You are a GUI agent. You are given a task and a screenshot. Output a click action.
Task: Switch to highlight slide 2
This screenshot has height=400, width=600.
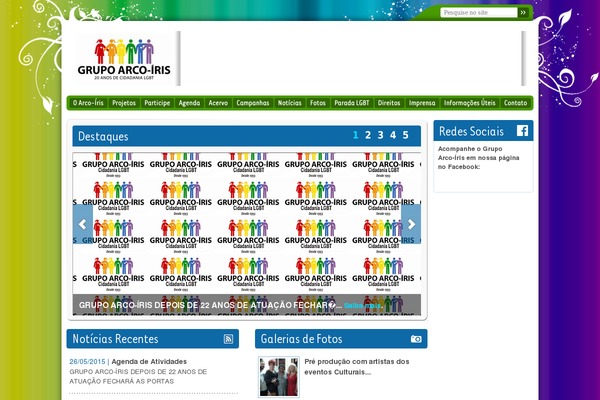click(368, 135)
